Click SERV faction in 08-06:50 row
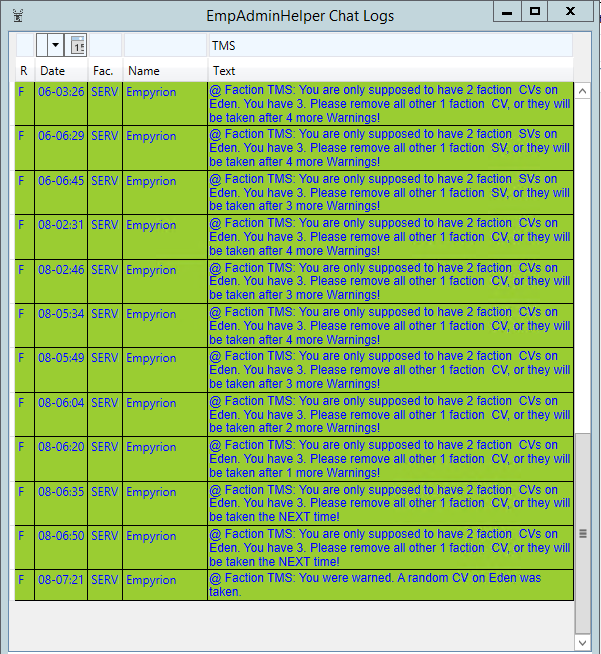 click(105, 536)
